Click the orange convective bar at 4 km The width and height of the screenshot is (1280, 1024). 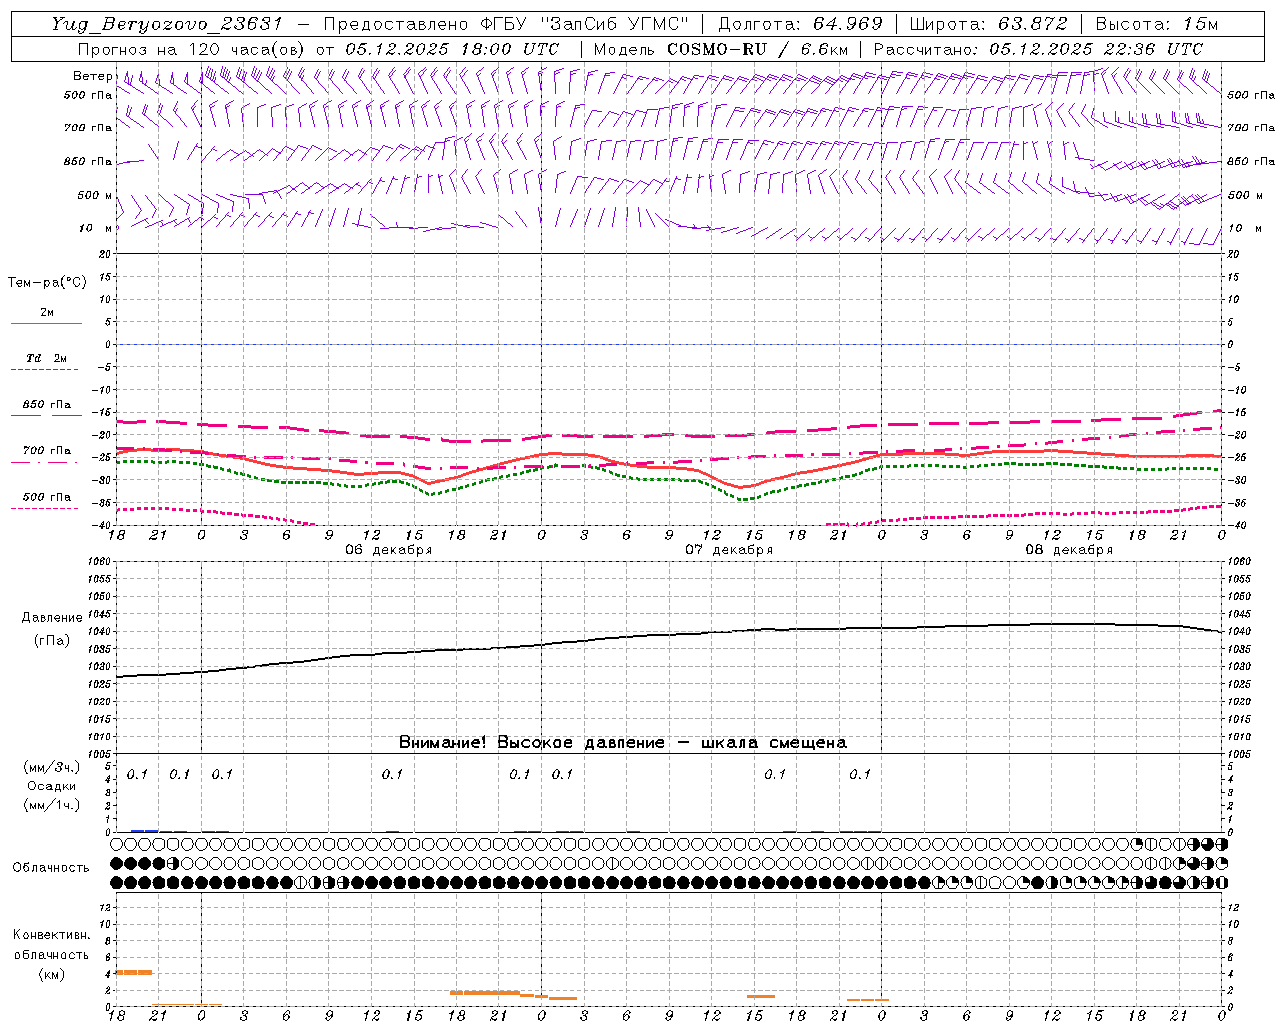pos(134,972)
